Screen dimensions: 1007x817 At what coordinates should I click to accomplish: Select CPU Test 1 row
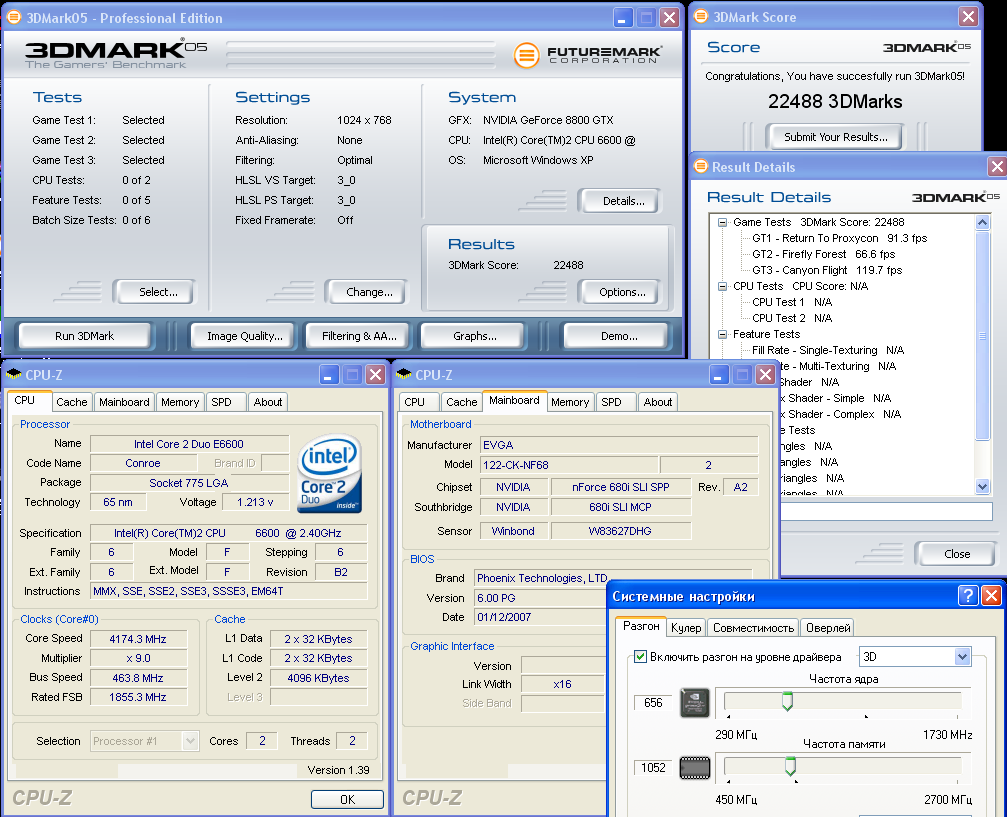coord(792,302)
